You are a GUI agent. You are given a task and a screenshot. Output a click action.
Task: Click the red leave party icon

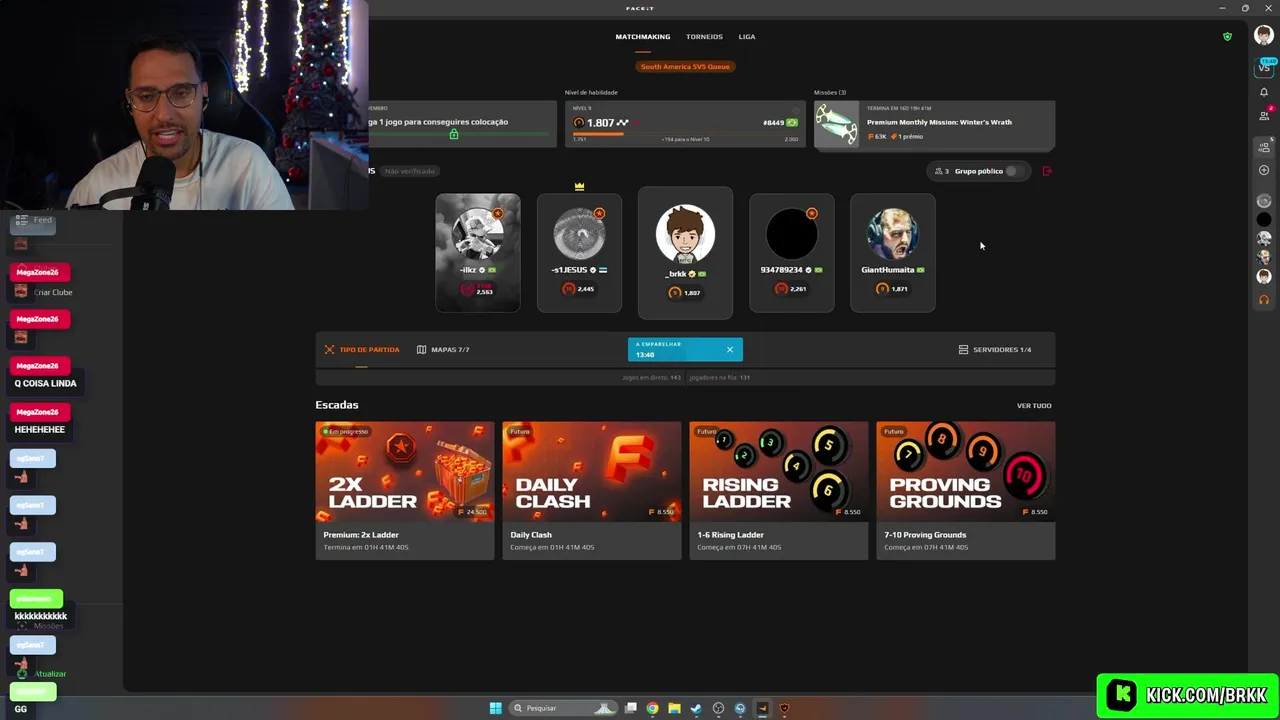coord(1047,171)
